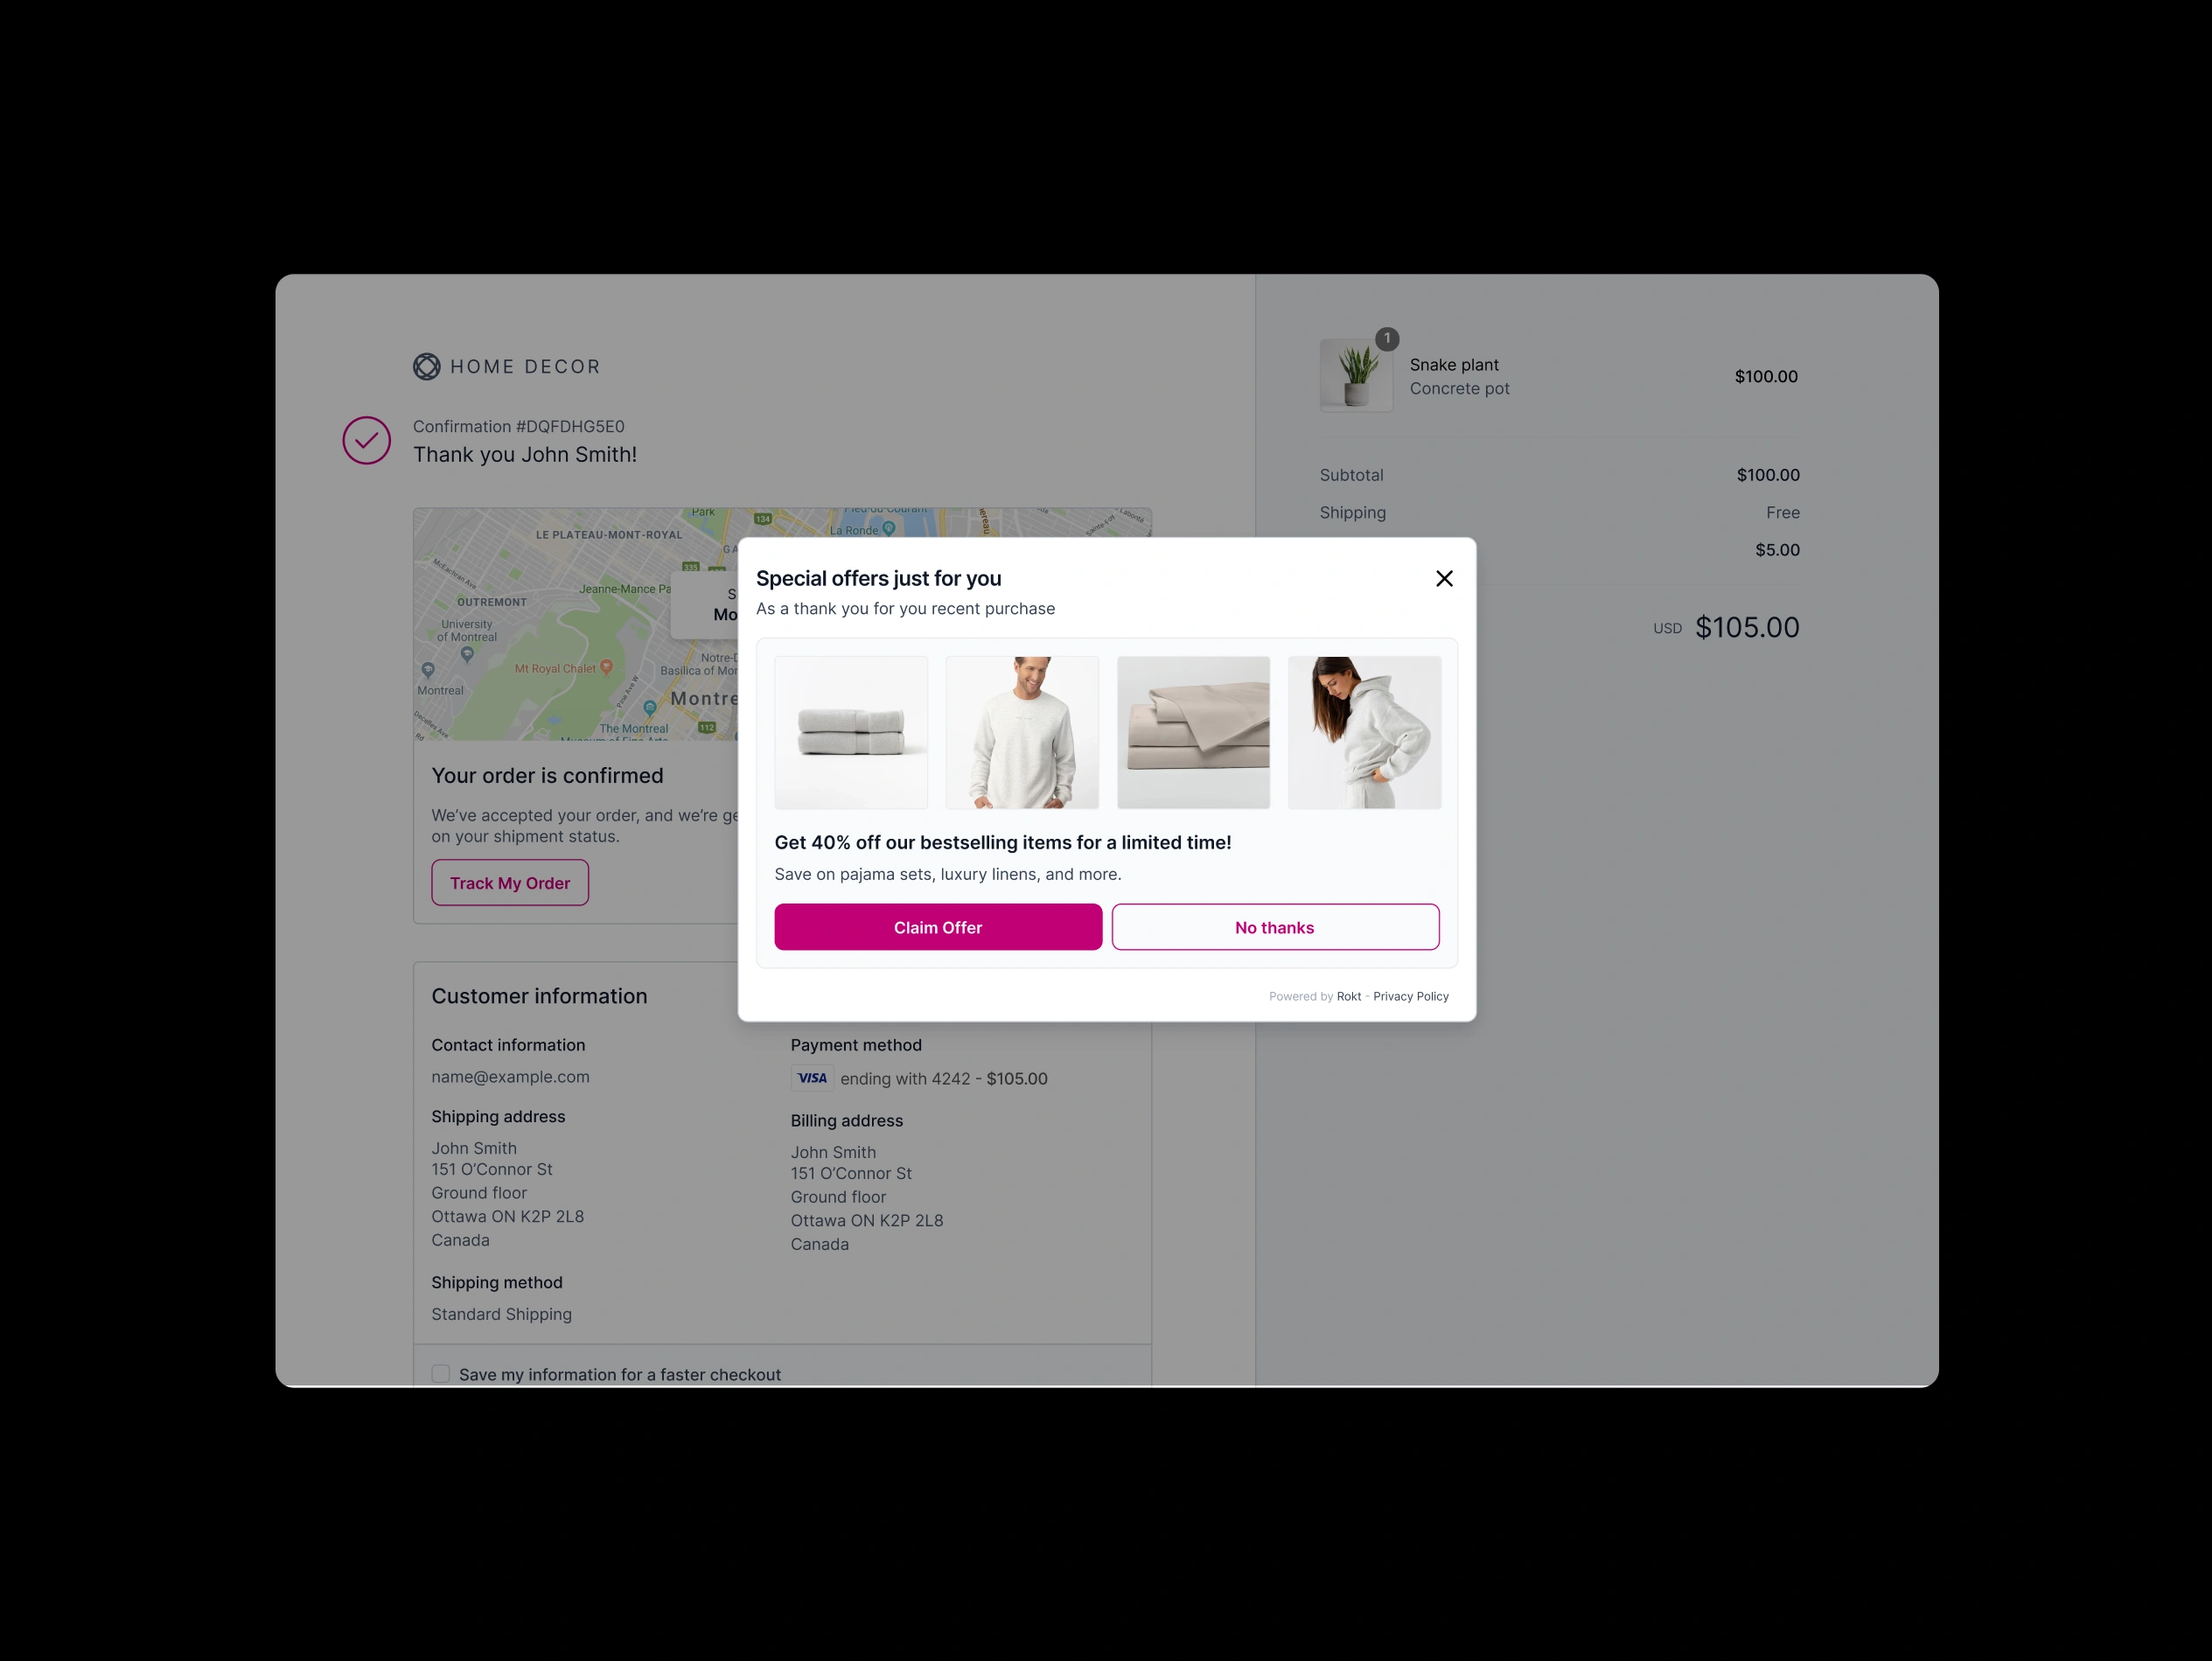Select the man in pajama top image
Image resolution: width=2212 pixels, height=1661 pixels.
coord(1022,732)
